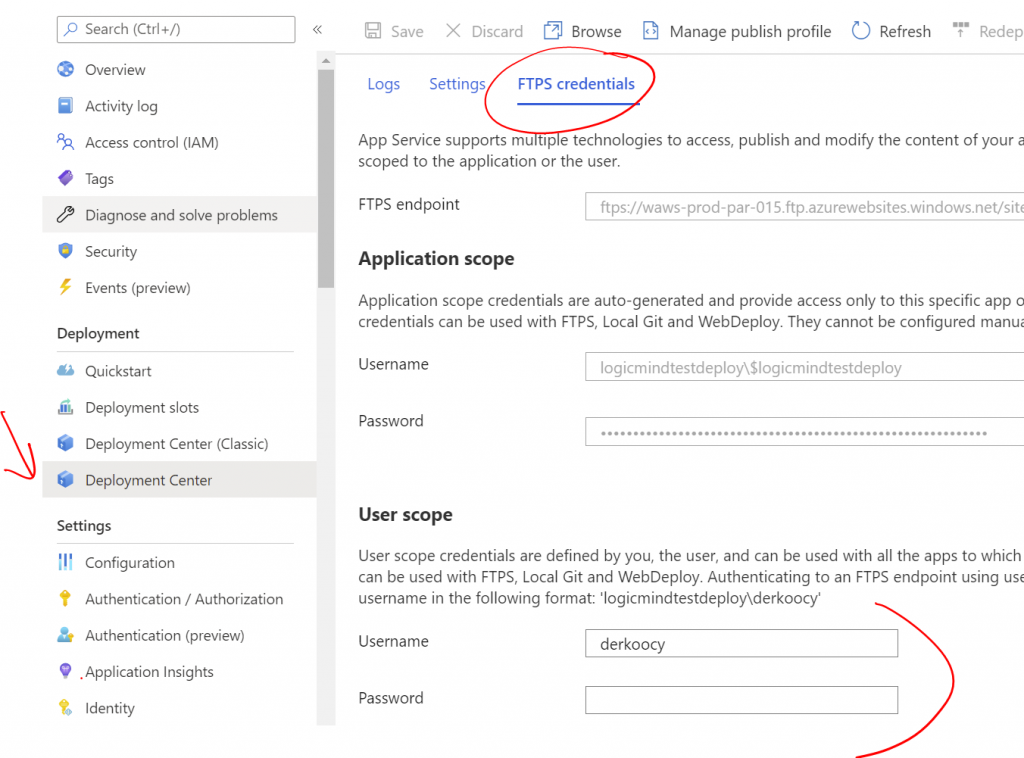1024x758 pixels.
Task: Click the Search (Ctrl+/) field
Action: [176, 29]
